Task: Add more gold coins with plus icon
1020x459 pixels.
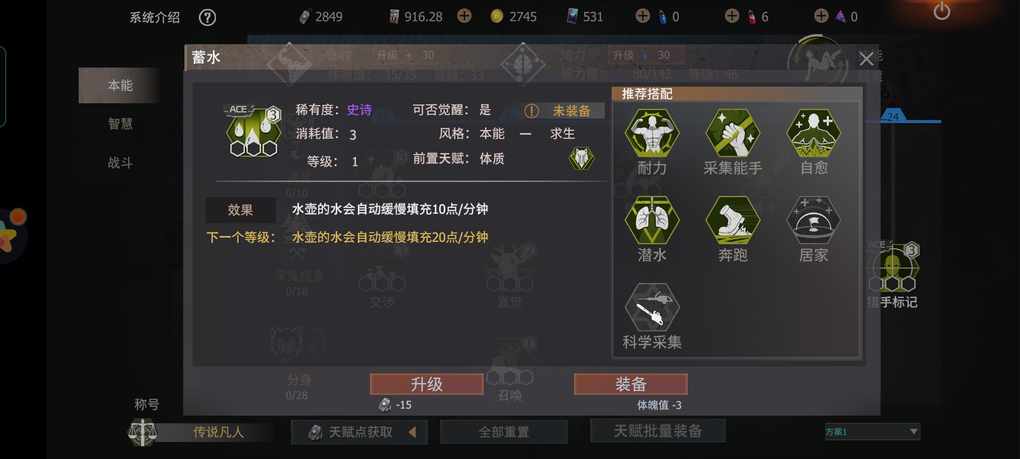Action: (x=464, y=16)
